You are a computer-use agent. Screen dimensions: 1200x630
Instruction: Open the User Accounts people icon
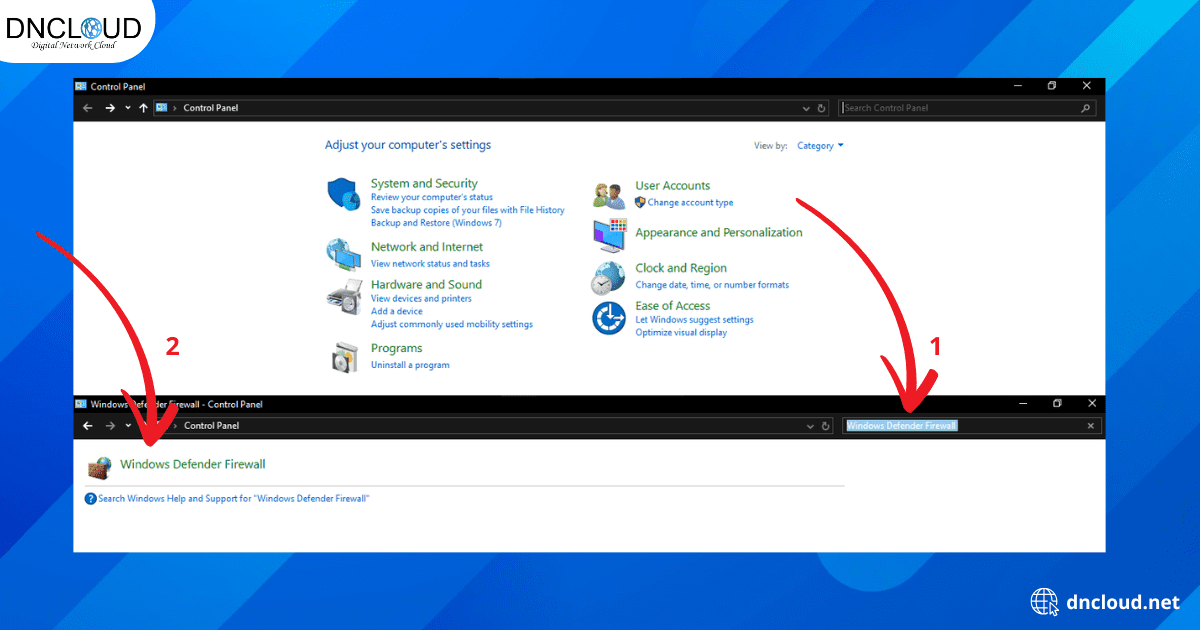(609, 194)
